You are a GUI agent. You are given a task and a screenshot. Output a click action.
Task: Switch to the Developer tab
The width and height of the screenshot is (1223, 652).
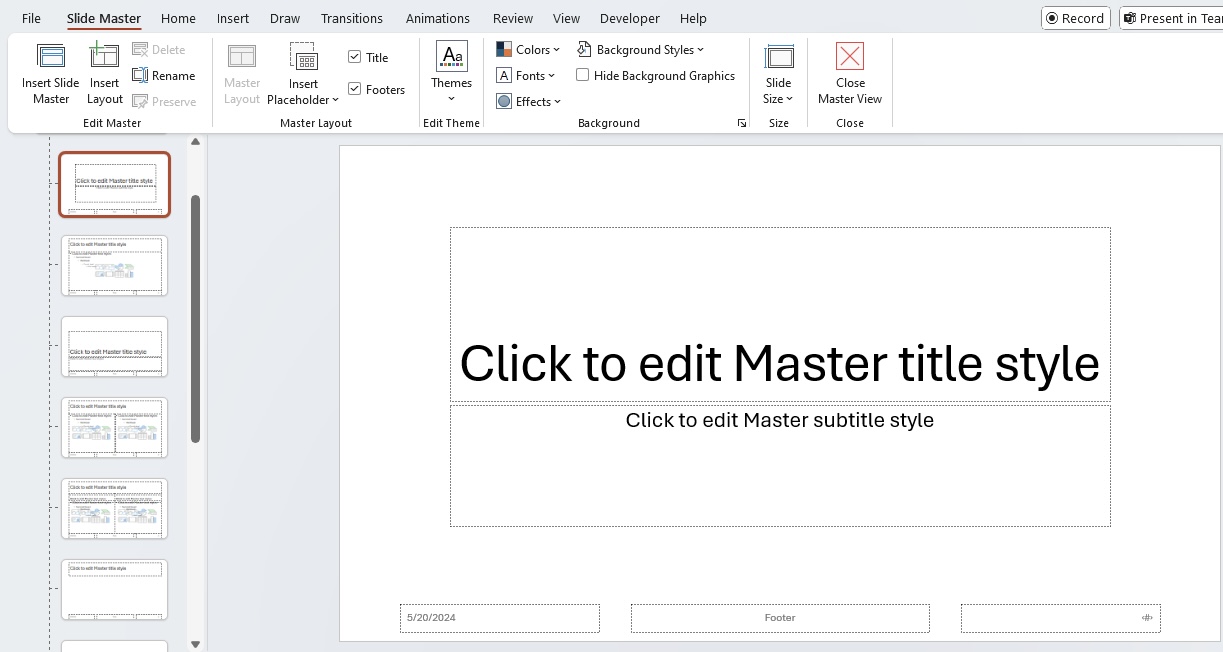[x=630, y=18]
